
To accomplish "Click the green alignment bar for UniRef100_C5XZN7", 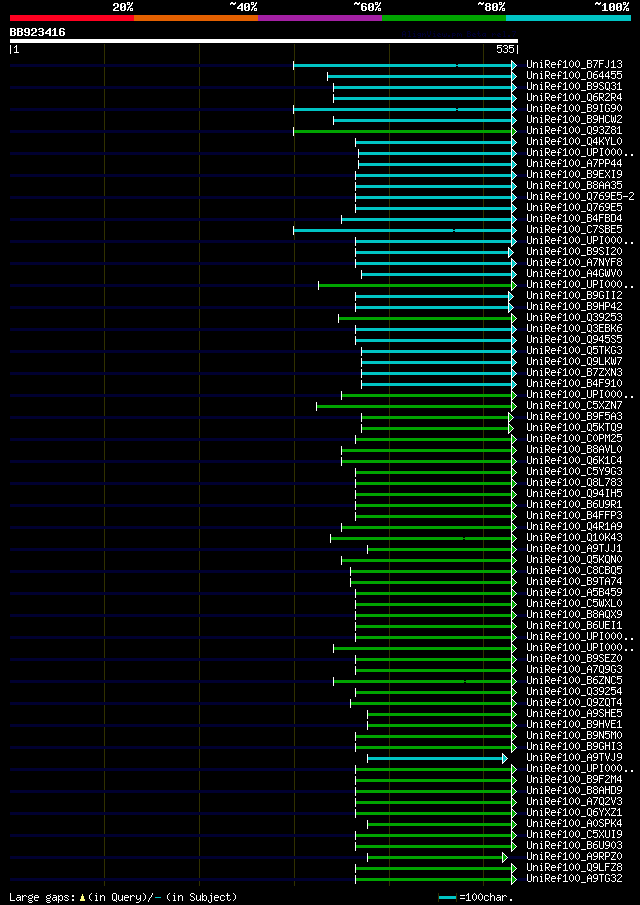I will click(x=416, y=406).
